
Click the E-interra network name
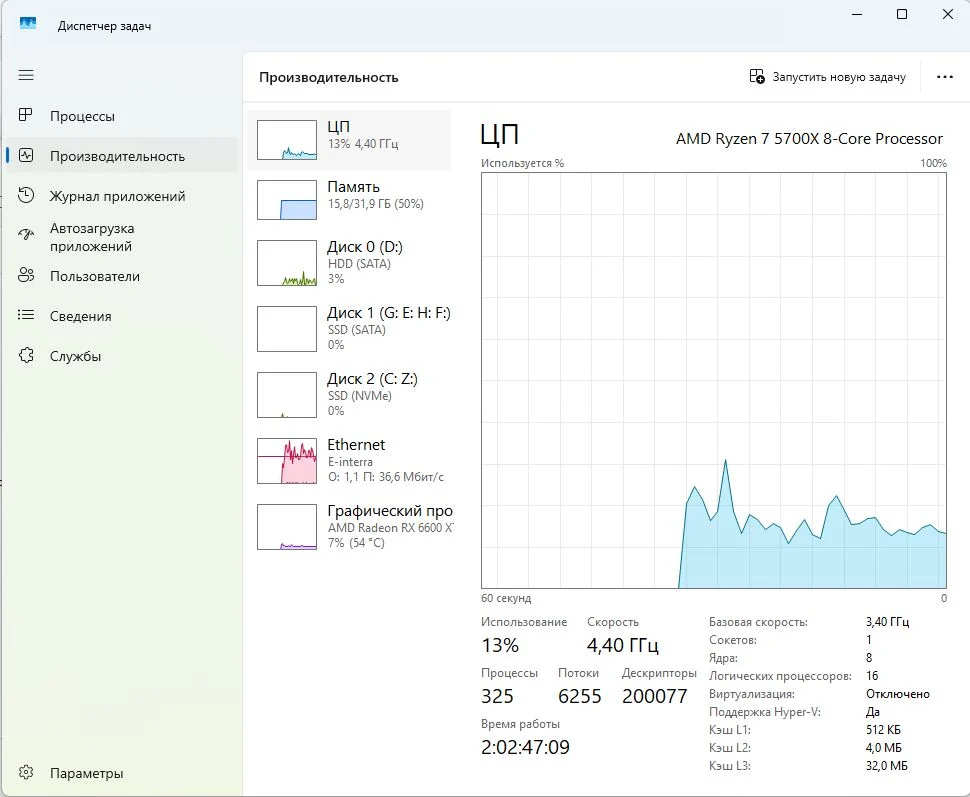coord(350,462)
